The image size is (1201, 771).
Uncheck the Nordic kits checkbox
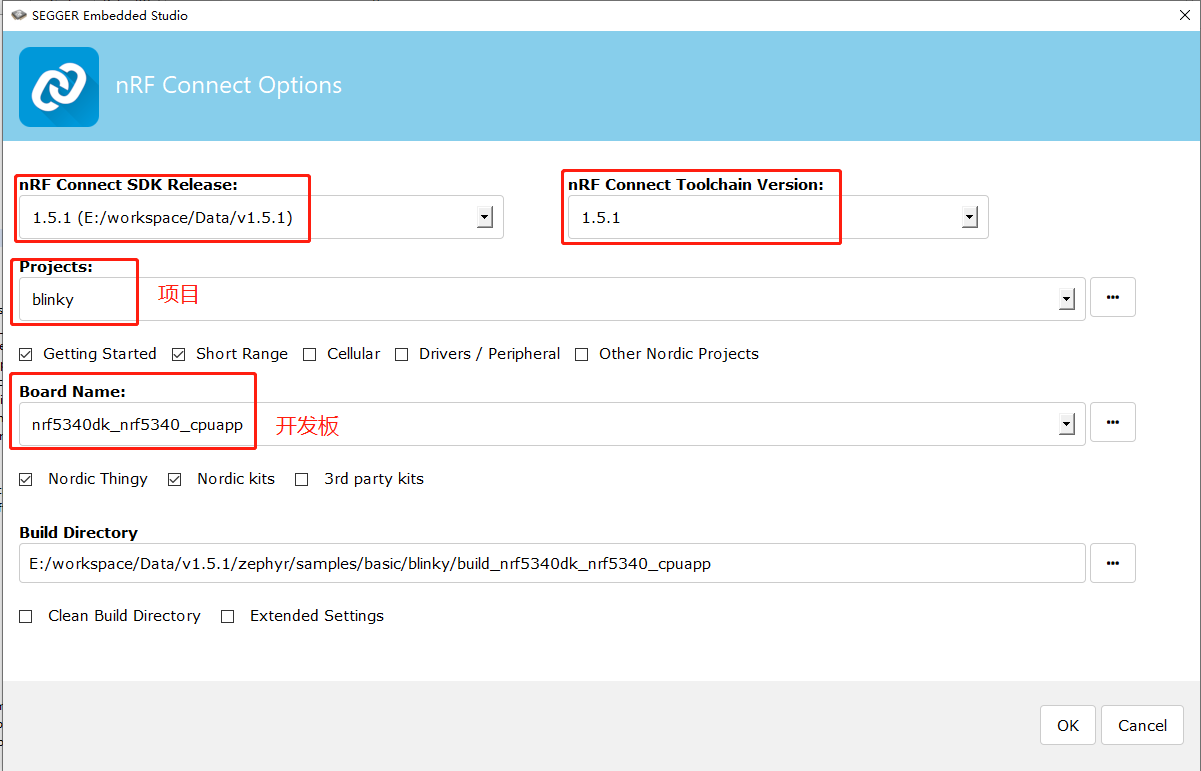(175, 479)
